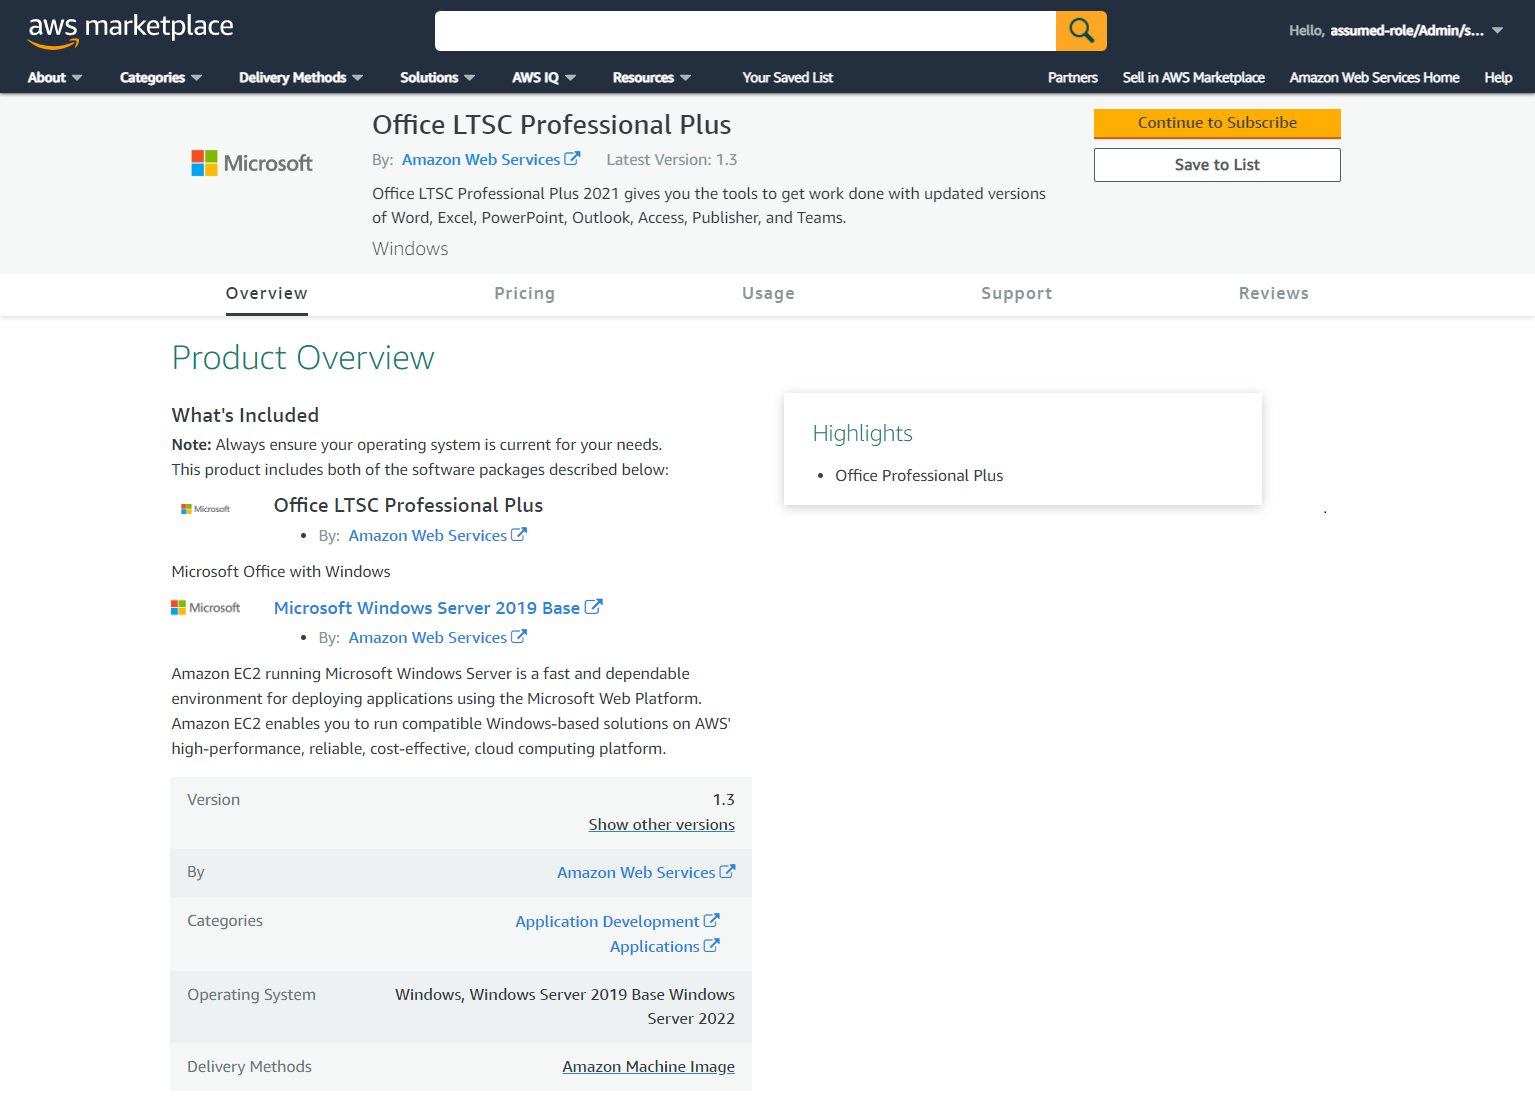The image size is (1535, 1112).
Task: Open the Resources dropdown
Action: [x=652, y=77]
